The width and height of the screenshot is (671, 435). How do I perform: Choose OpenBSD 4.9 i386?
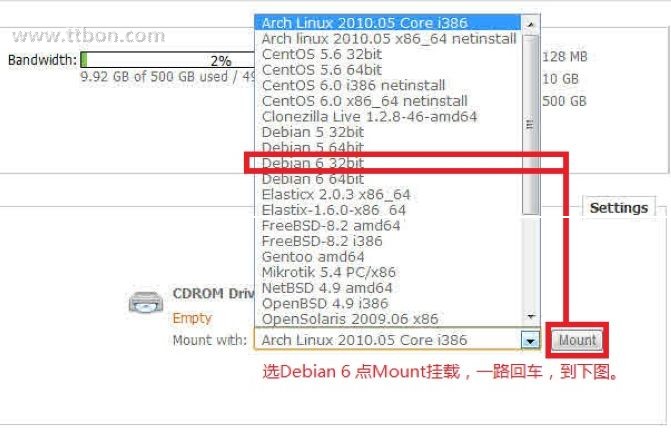(x=389, y=303)
